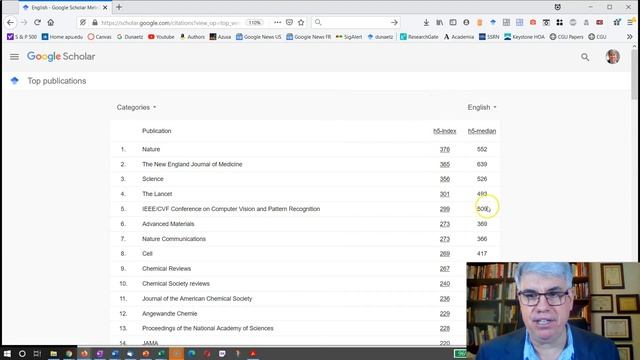Open the Youtube bookmark
This screenshot has height=360, width=640.
(x=161, y=37)
